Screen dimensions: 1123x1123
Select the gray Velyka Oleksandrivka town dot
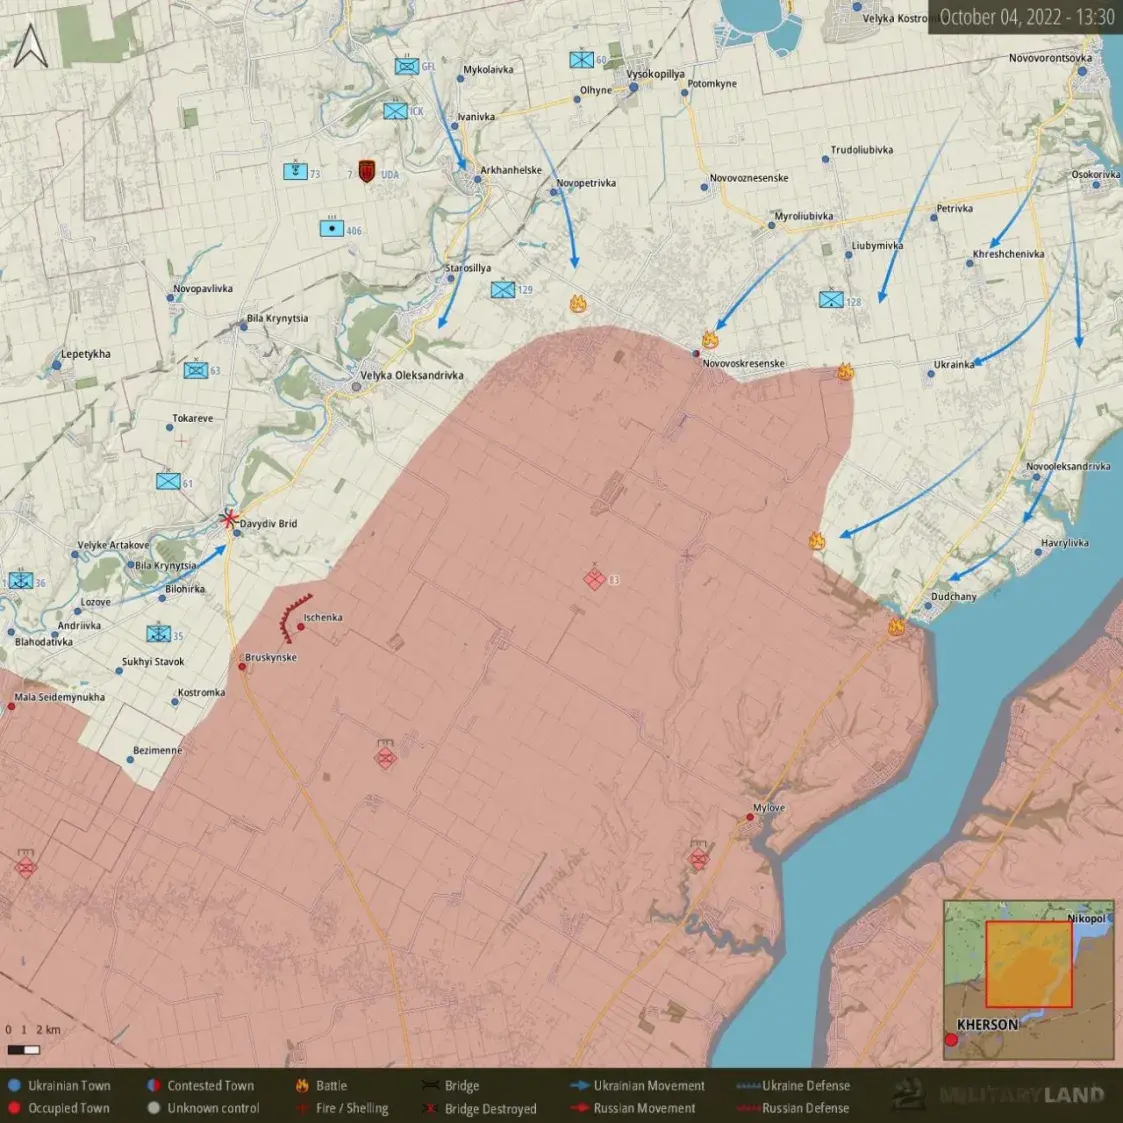(355, 386)
